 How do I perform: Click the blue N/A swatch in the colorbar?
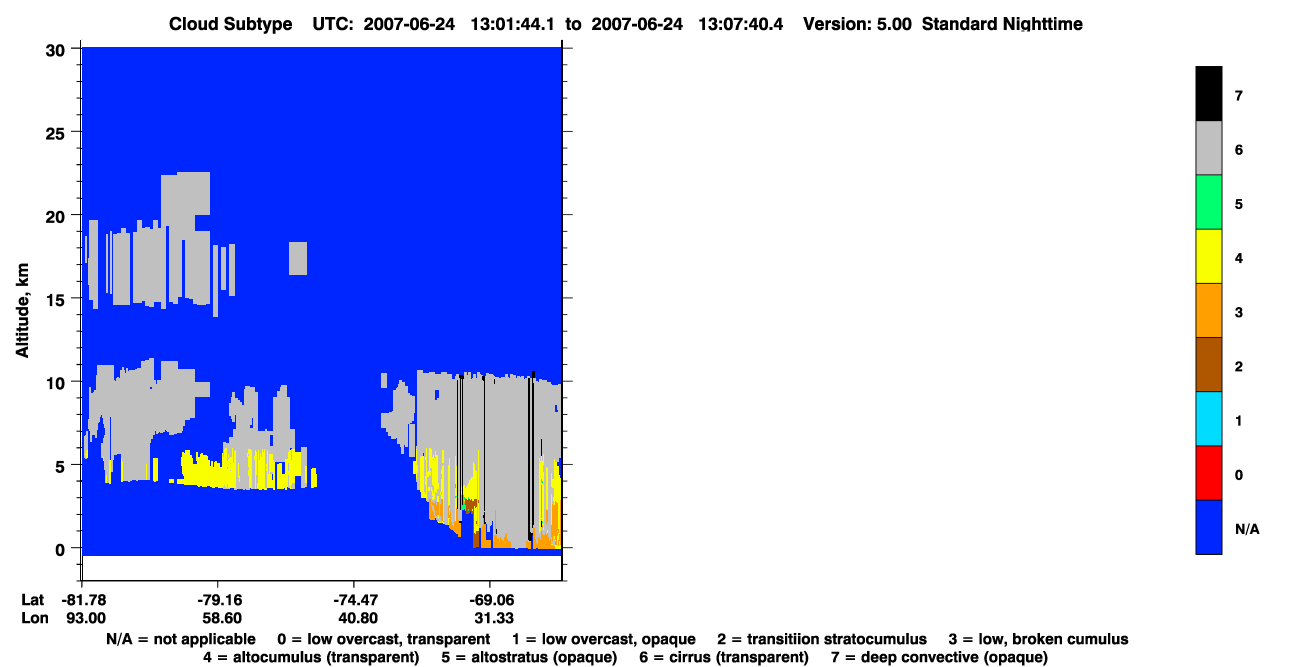(x=1209, y=526)
